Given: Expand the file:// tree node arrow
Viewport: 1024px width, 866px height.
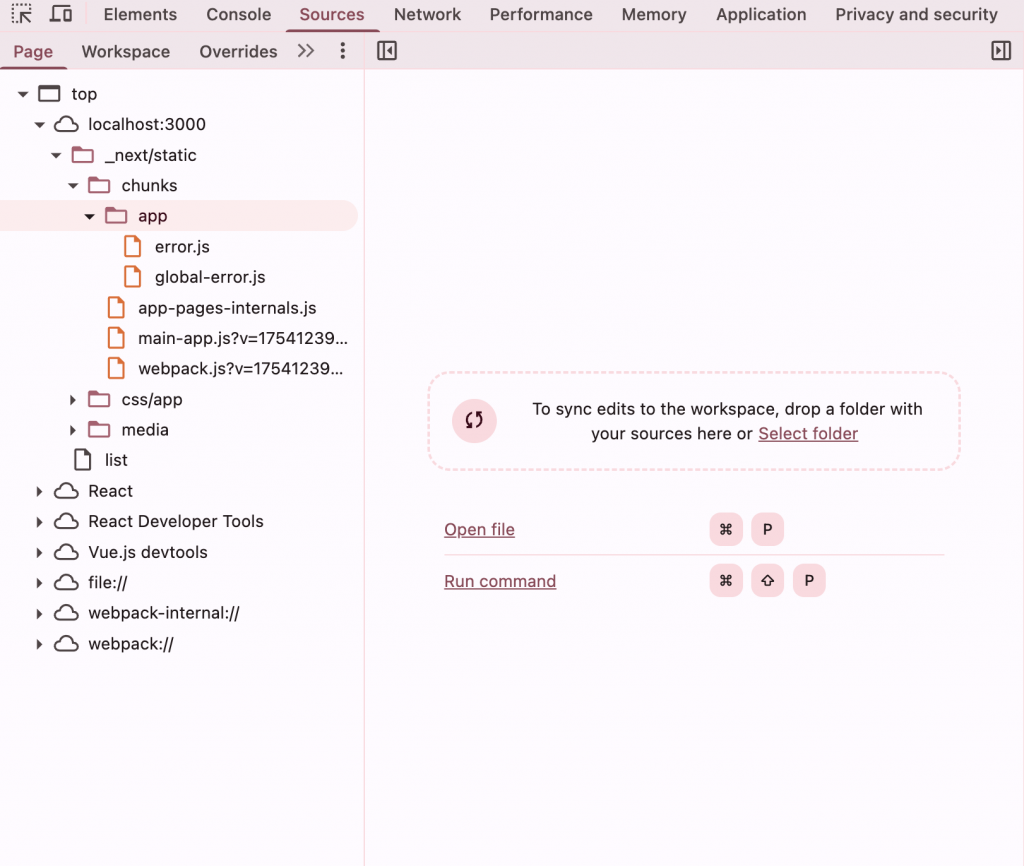Looking at the screenshot, I should tap(39, 583).
